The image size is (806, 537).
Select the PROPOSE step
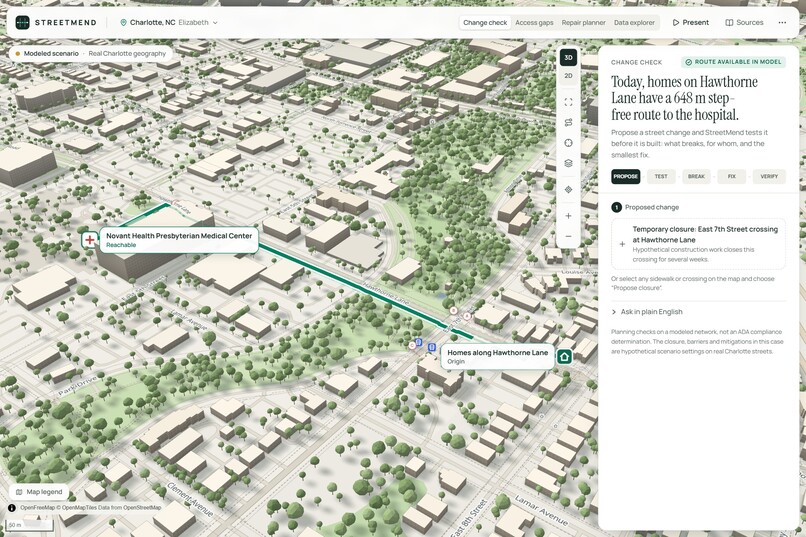tap(626, 176)
